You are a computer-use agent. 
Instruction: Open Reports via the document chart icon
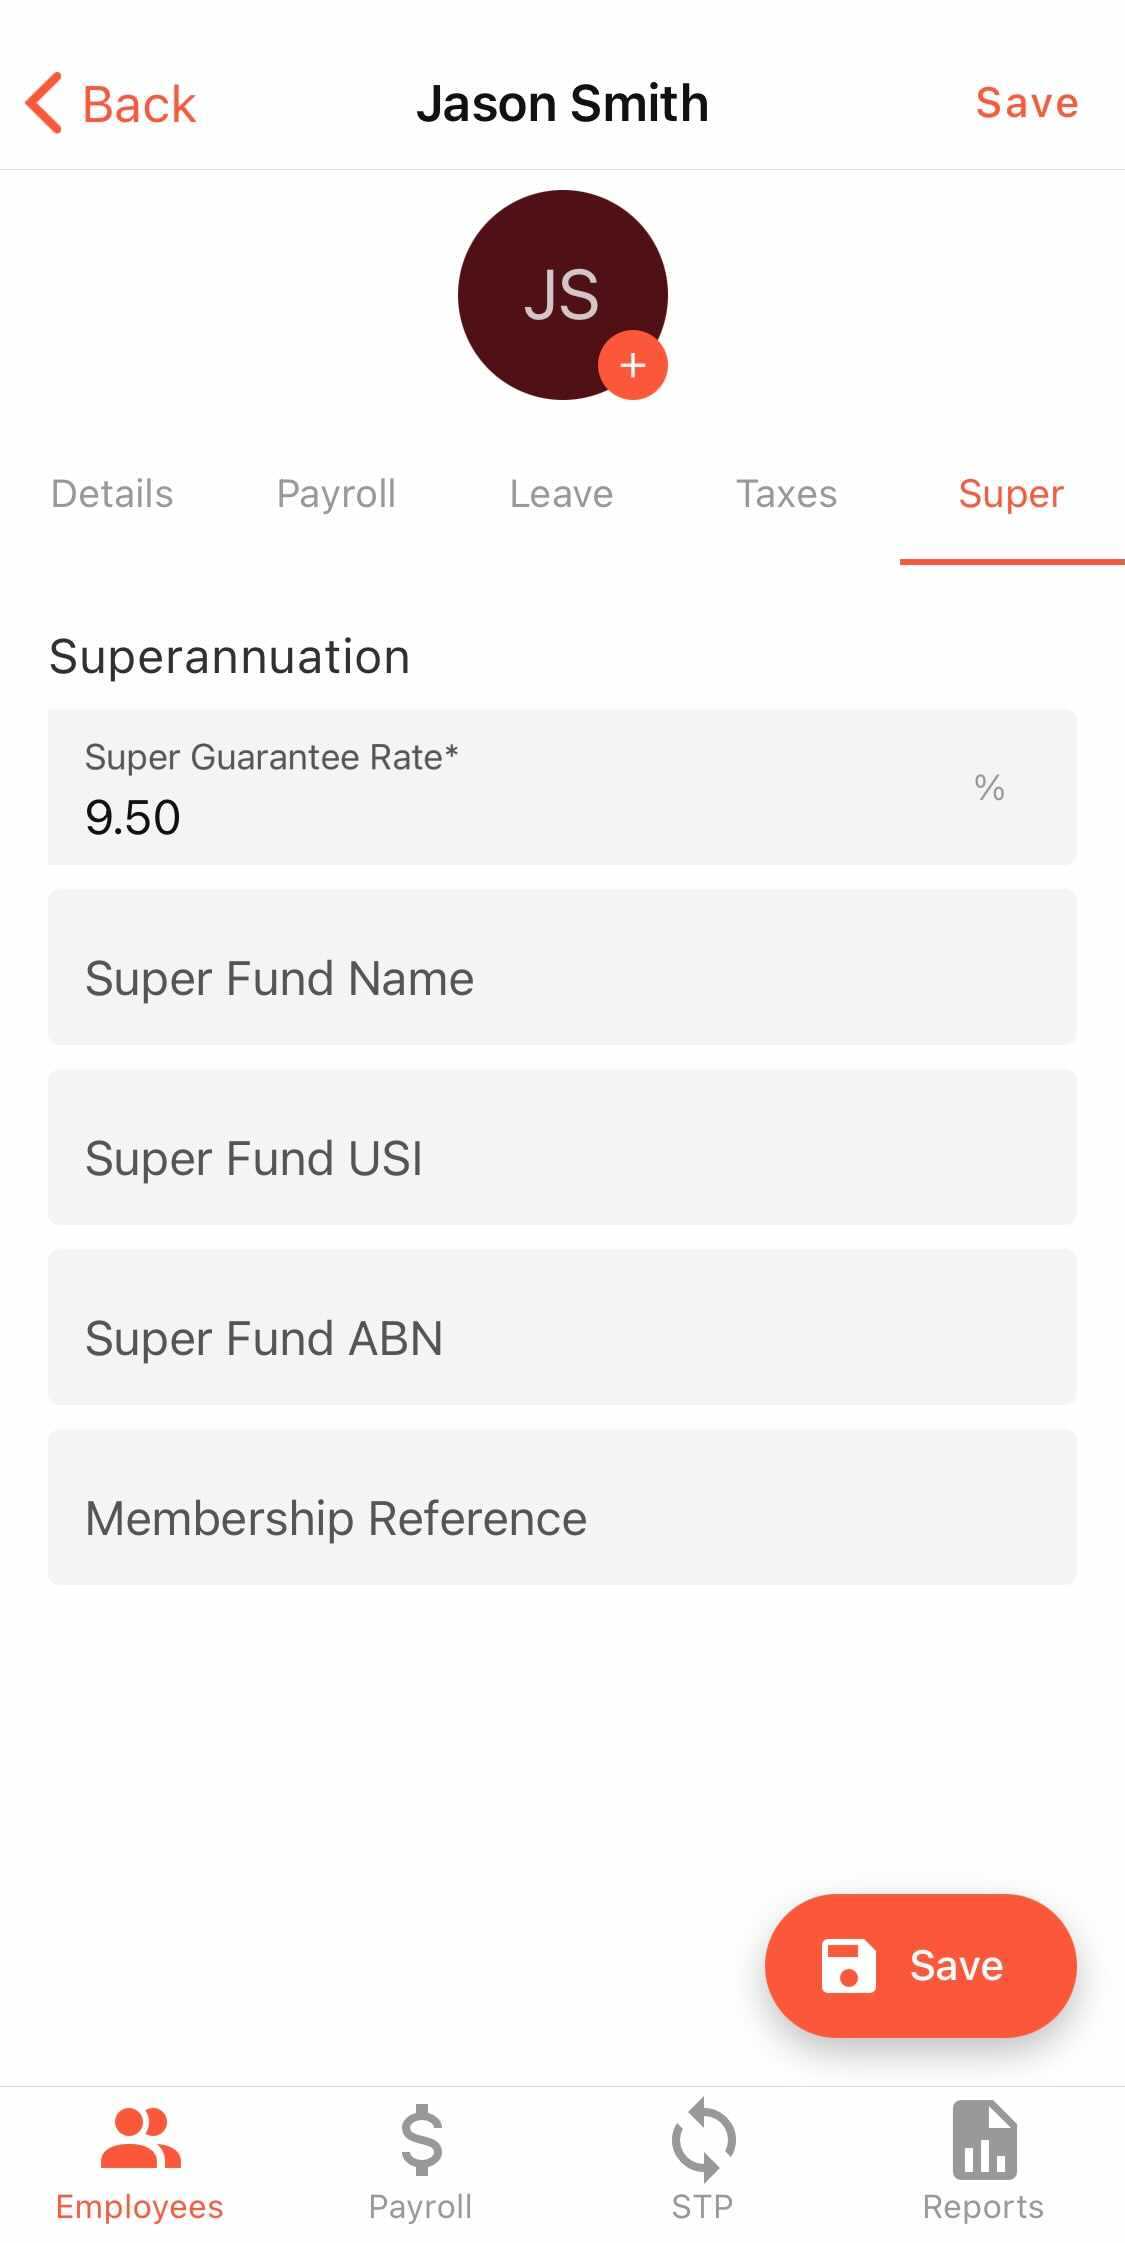coord(984,2138)
